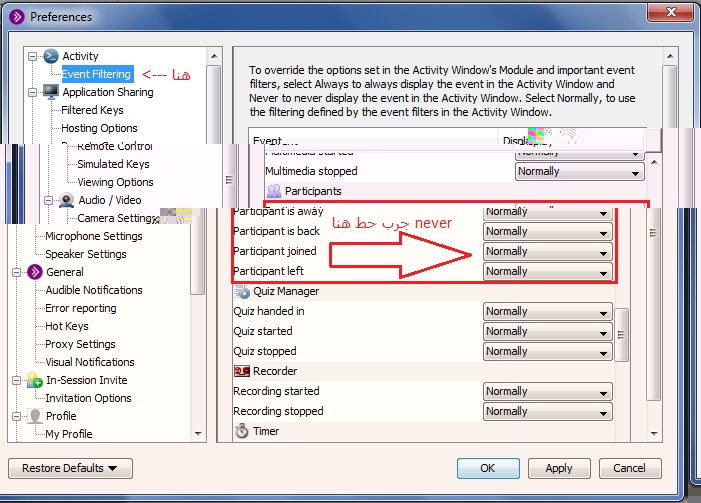Click the General category purple icon
Screen dimensions: 701x503
click(x=34, y=272)
